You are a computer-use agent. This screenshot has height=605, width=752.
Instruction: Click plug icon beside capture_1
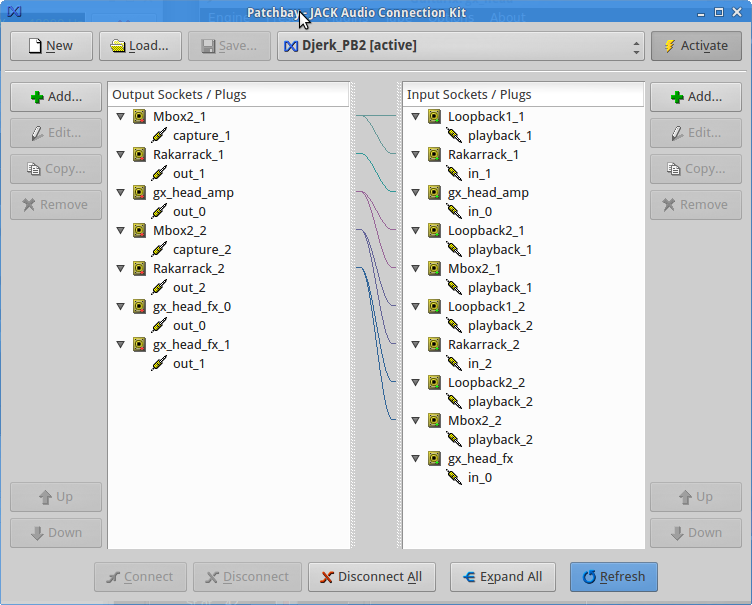(159, 135)
